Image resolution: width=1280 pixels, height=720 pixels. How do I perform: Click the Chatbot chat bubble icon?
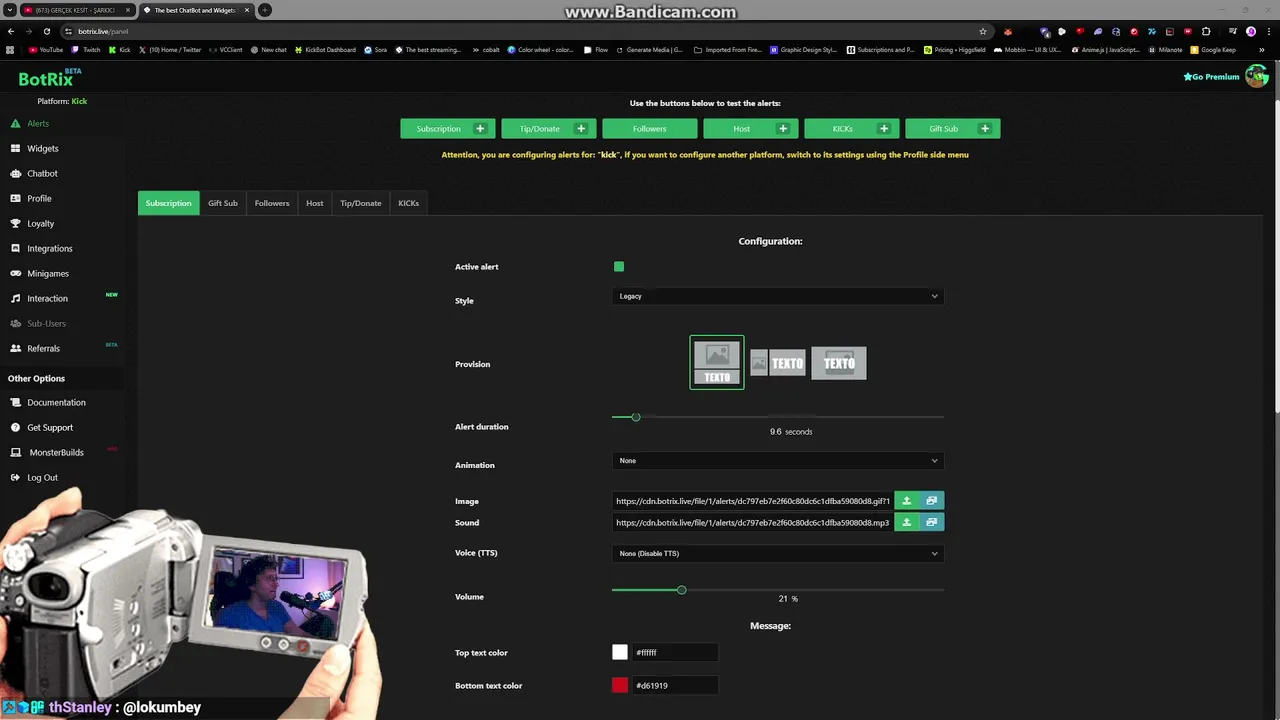click(x=16, y=173)
